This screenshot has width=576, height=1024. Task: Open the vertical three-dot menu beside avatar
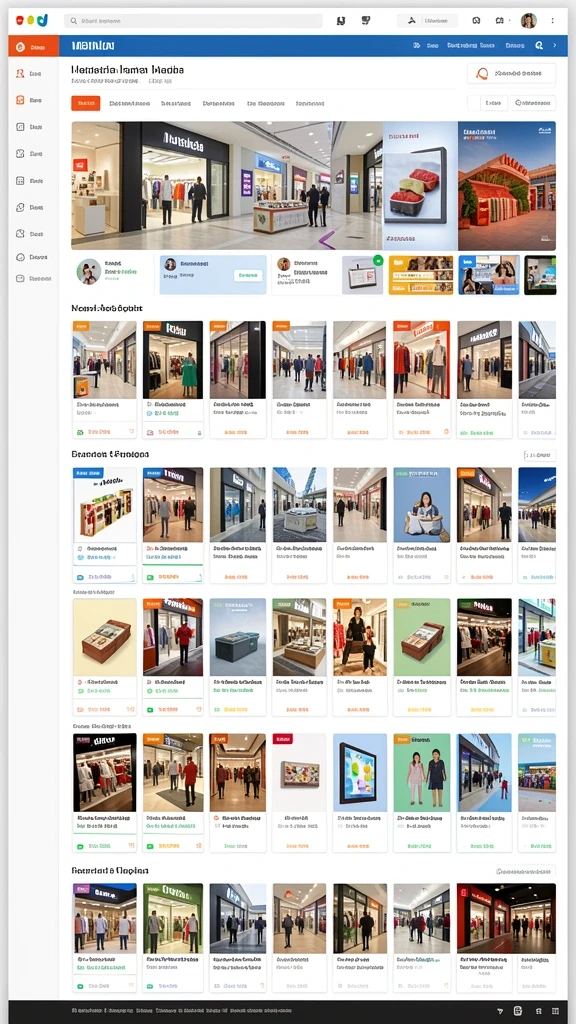coord(553,21)
